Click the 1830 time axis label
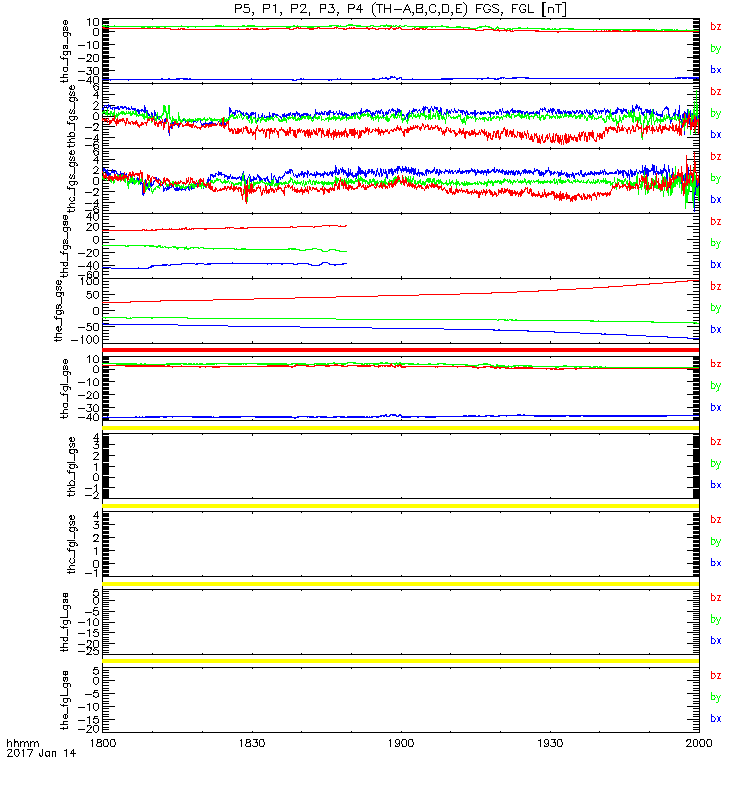This screenshot has height=800, width=750. coord(252,743)
